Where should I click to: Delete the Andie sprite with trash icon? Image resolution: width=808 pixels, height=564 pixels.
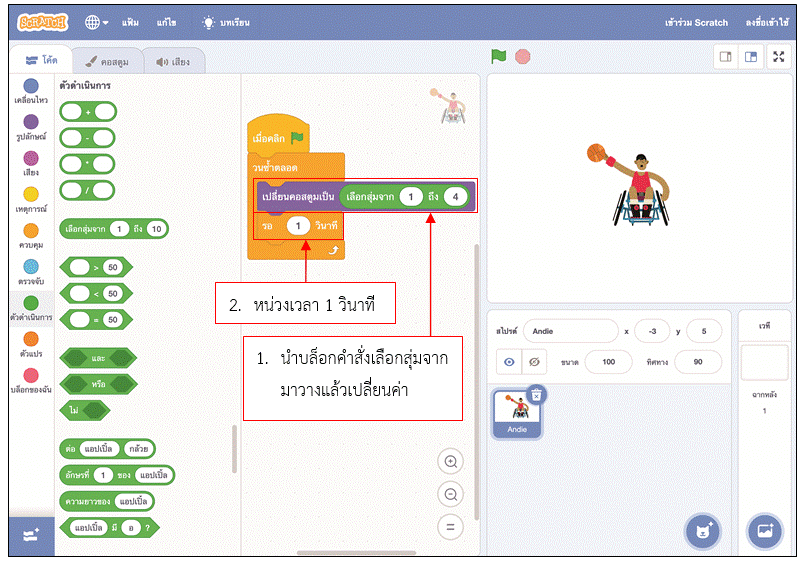click(536, 394)
